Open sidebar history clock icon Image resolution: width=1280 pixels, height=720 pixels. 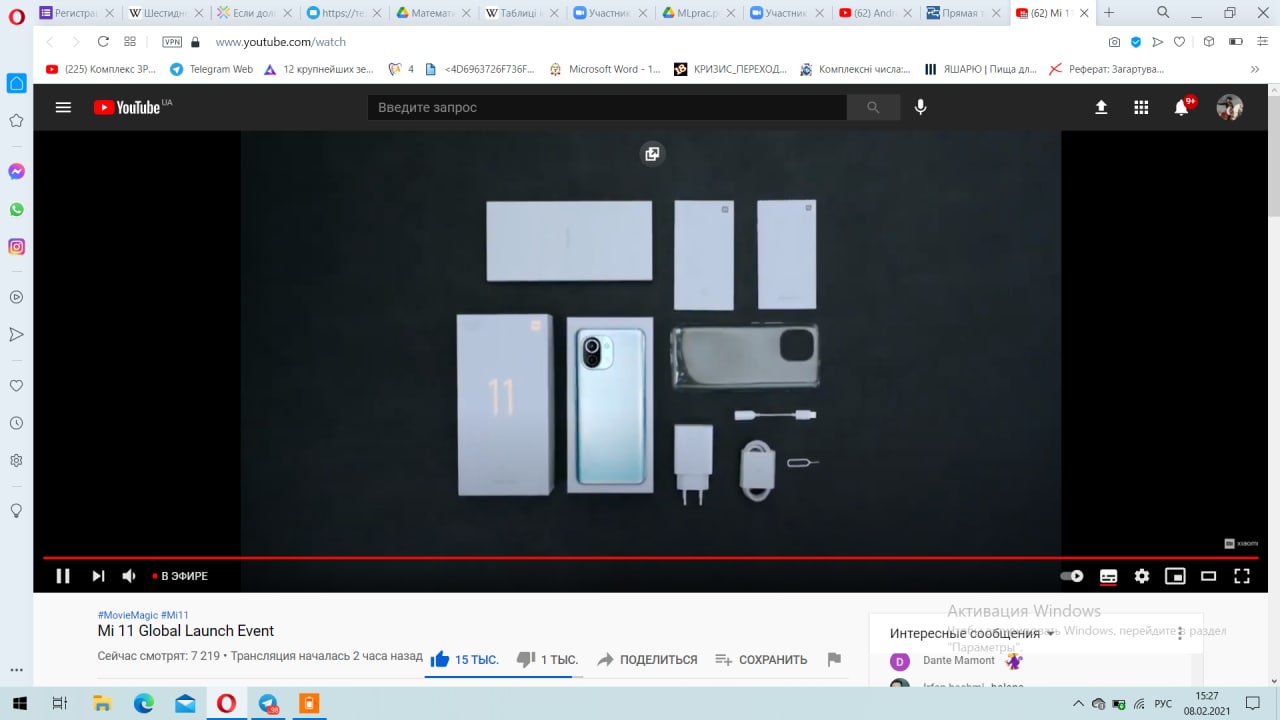(x=16, y=423)
